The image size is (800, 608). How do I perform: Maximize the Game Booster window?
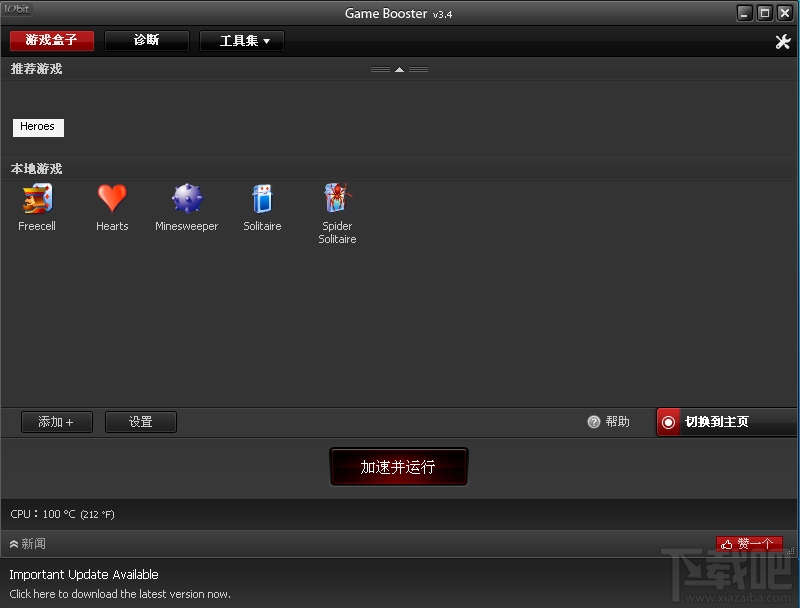point(764,13)
